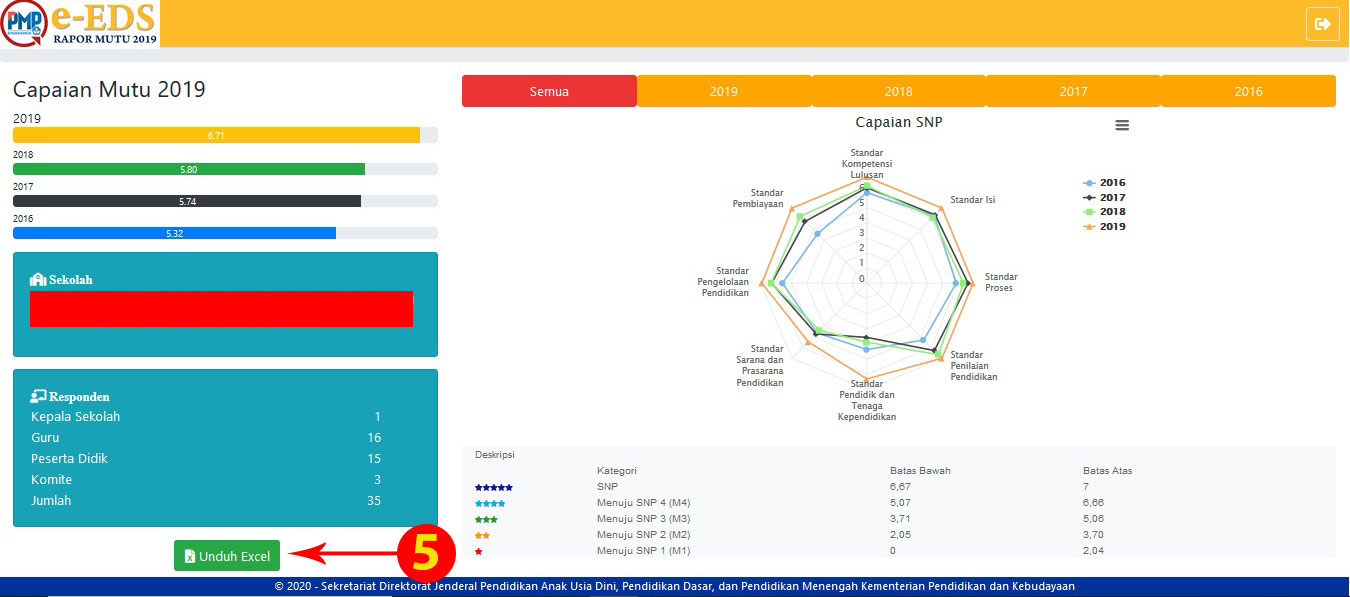This screenshot has height=597, width=1350.
Task: Switch to the Semua tab
Action: [x=548, y=90]
